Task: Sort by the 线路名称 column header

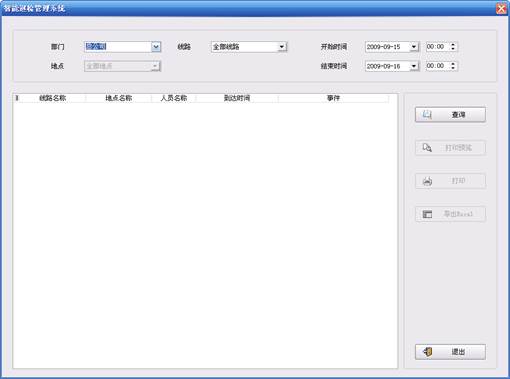Action: (x=52, y=98)
